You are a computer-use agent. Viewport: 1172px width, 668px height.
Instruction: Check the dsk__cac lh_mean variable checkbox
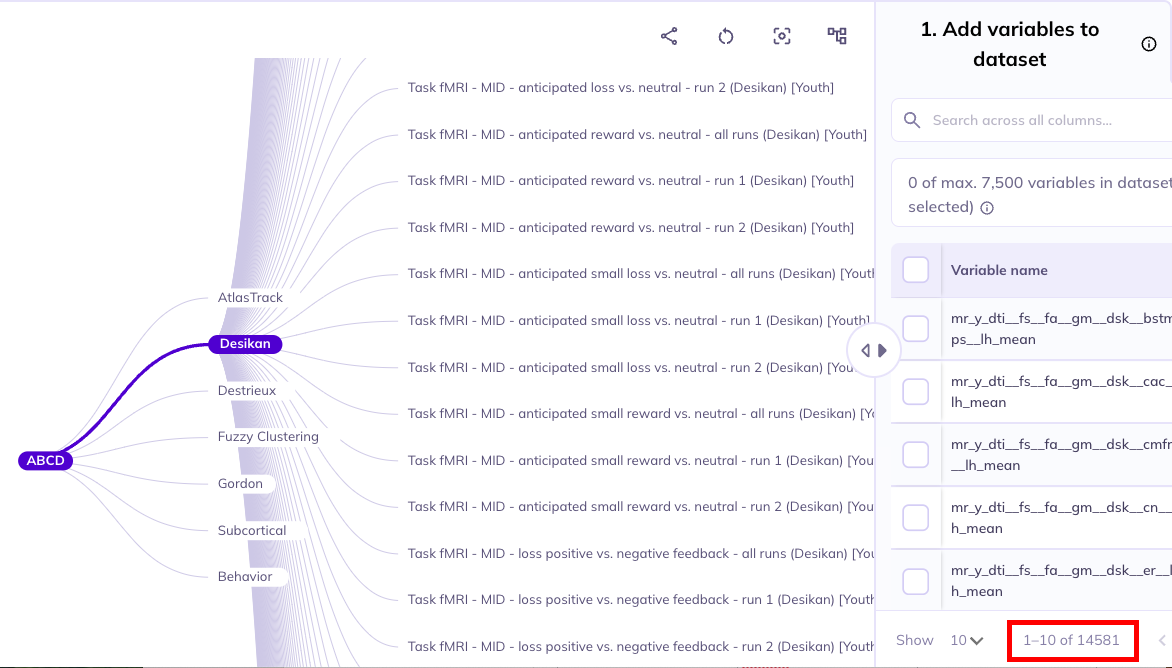click(x=916, y=392)
